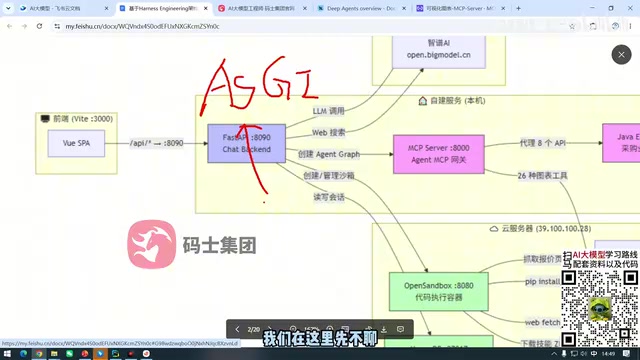
Task: Click the OpenSandbox :8080 node
Action: 439,291
